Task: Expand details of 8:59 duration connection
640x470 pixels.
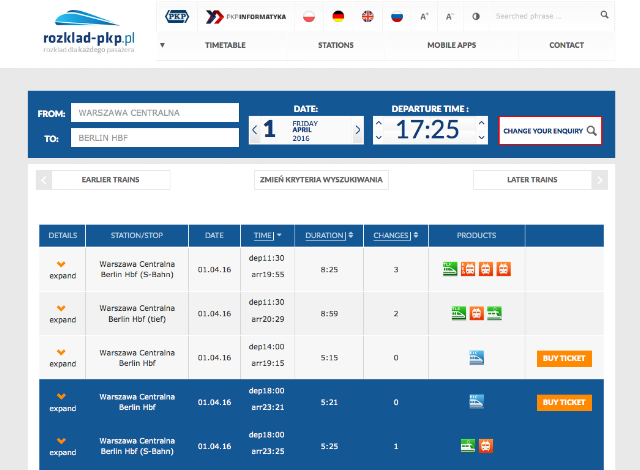Action: click(62, 314)
